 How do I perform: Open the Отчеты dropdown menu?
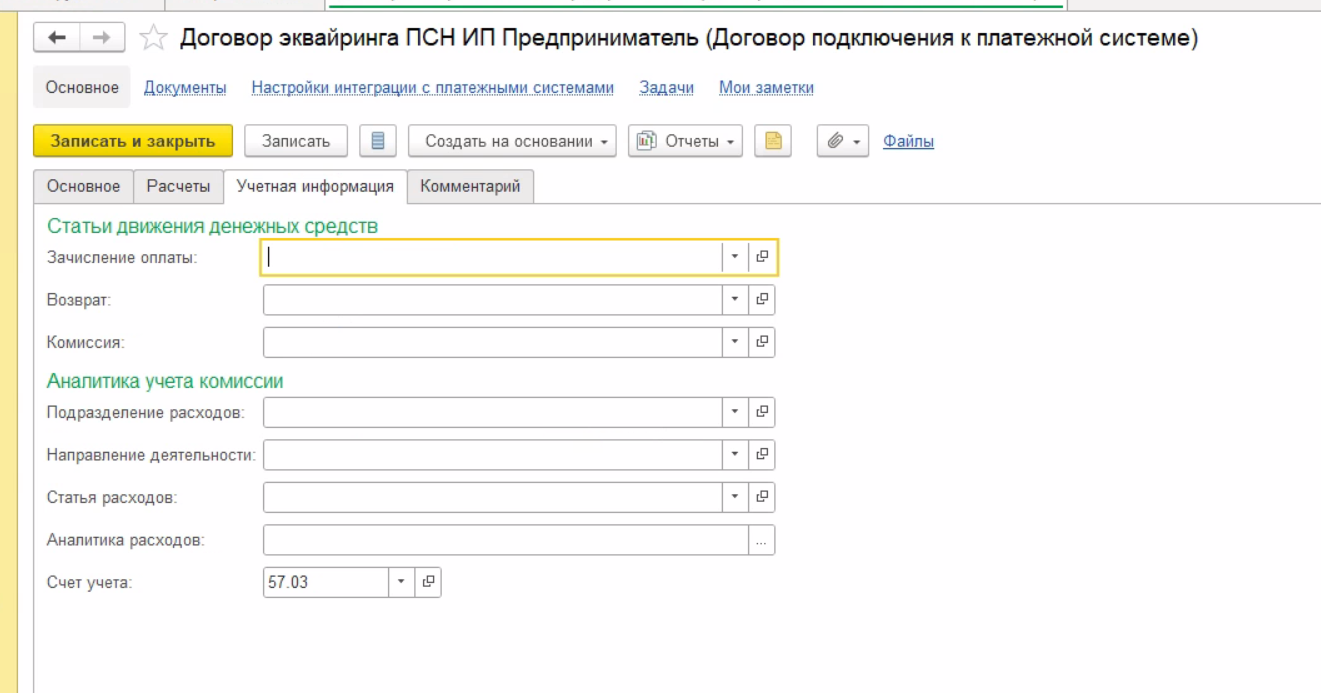(685, 141)
